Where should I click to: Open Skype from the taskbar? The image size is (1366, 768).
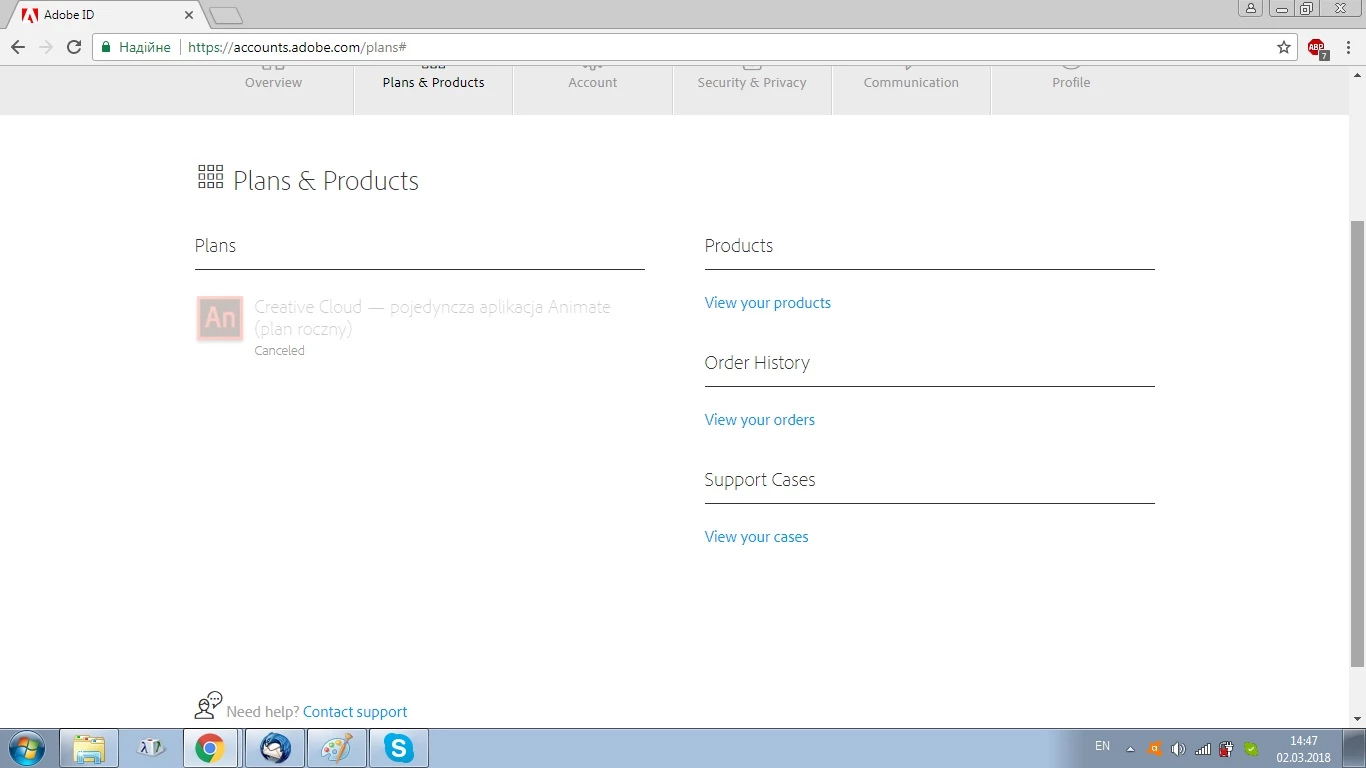[399, 748]
